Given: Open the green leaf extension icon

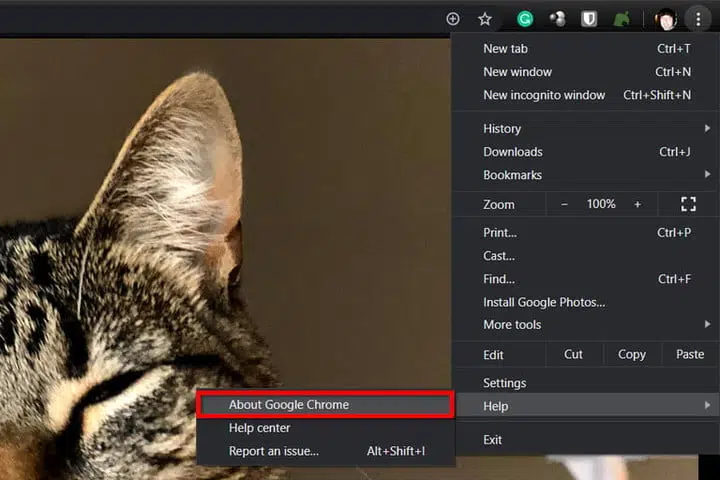Looking at the screenshot, I should click(622, 19).
